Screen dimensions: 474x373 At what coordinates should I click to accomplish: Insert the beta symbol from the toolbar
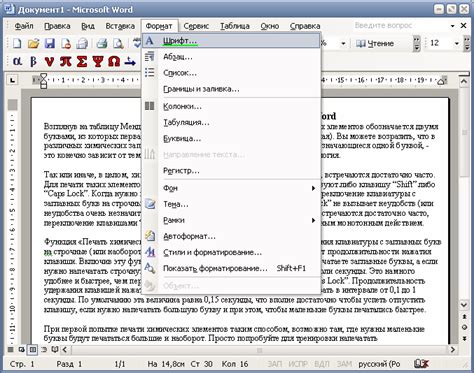click(33, 62)
